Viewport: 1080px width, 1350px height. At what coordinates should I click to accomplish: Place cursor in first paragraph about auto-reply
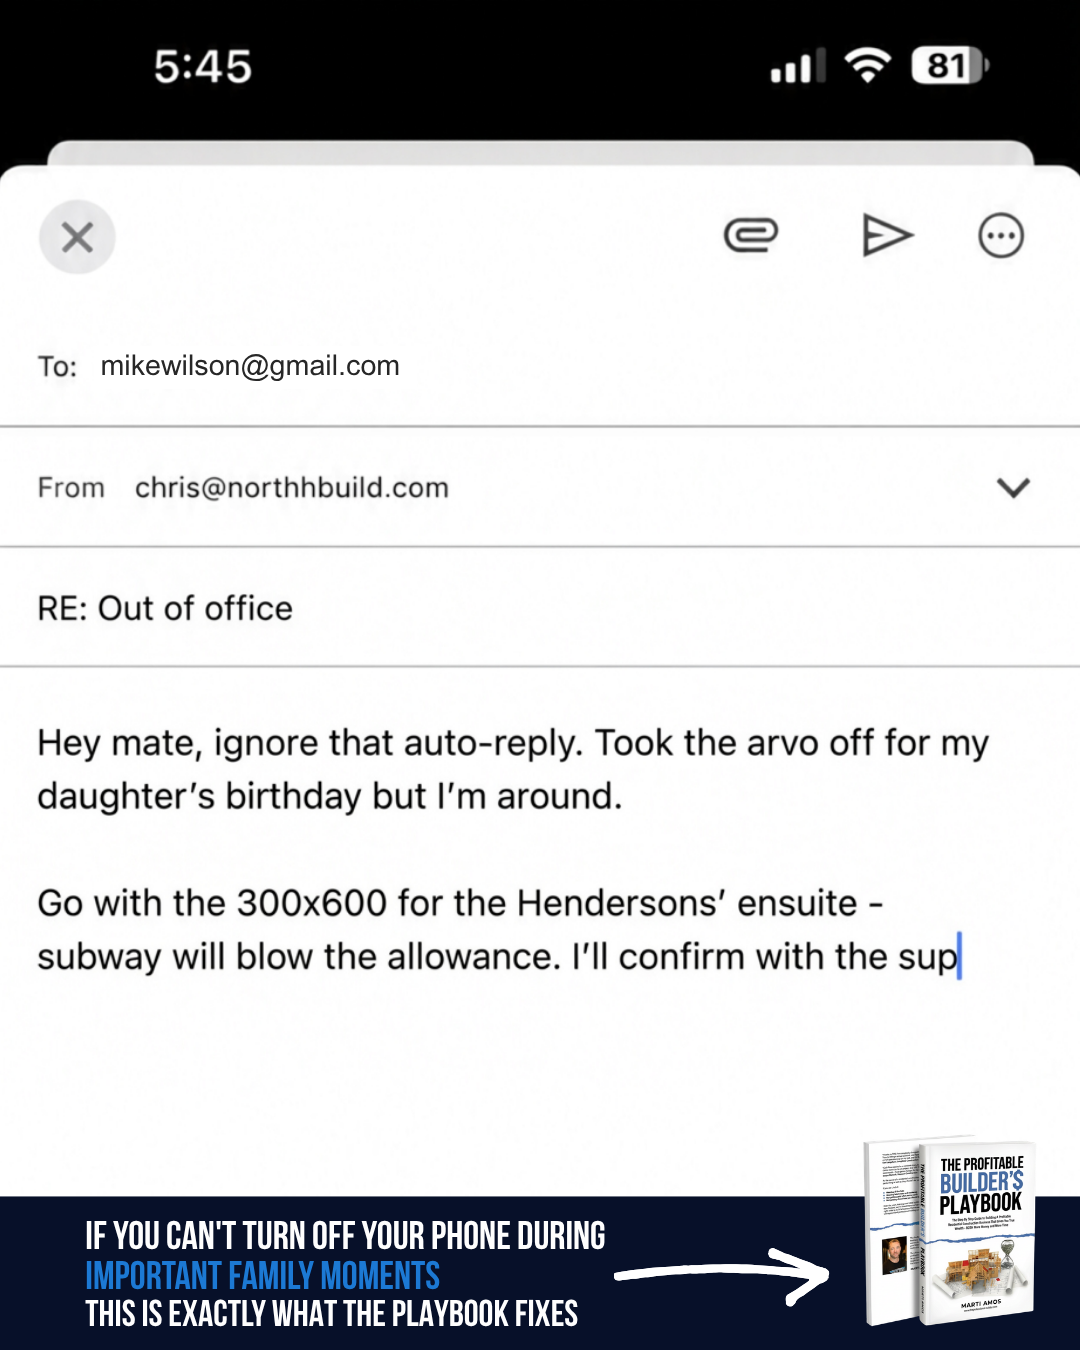coord(513,769)
